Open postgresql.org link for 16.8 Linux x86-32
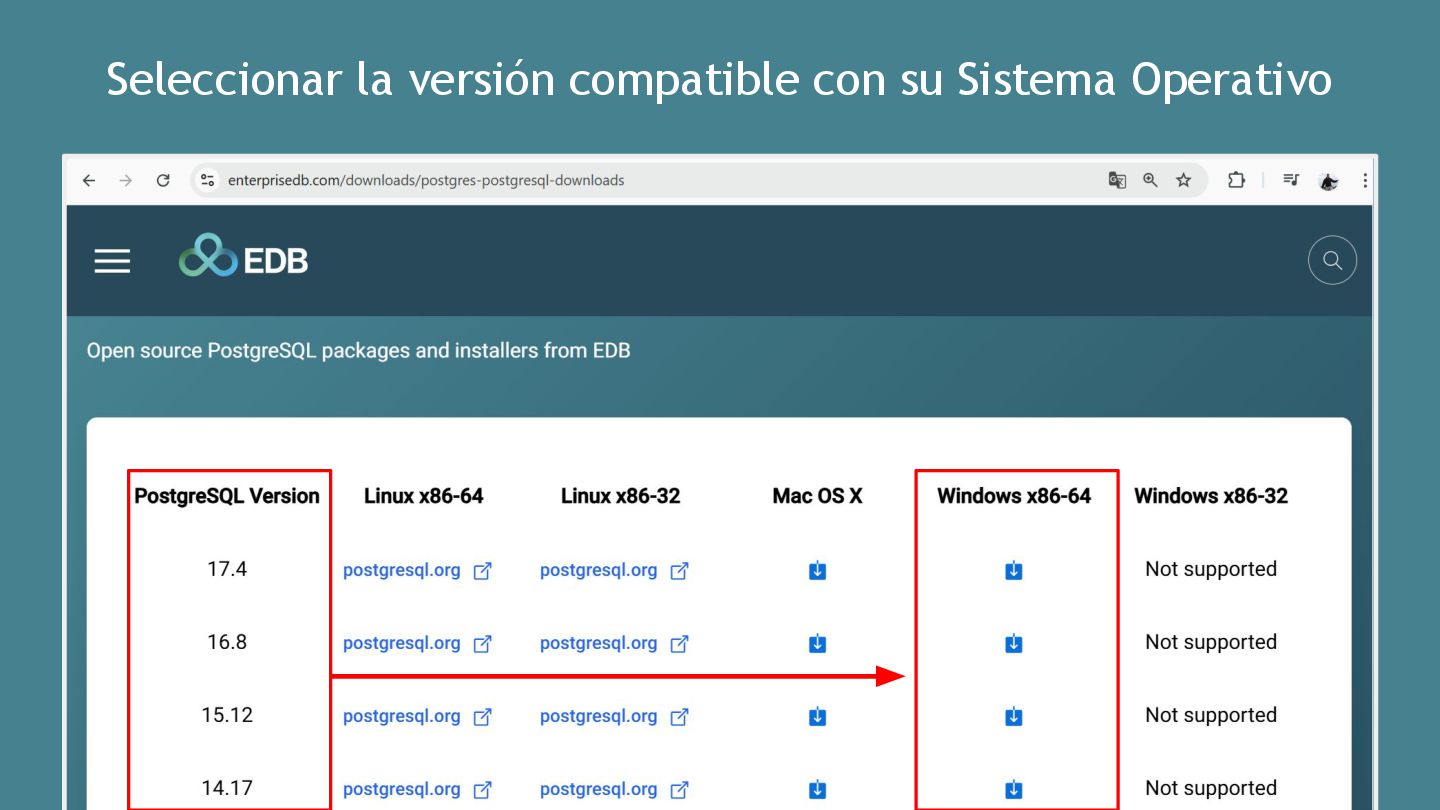 coord(614,644)
